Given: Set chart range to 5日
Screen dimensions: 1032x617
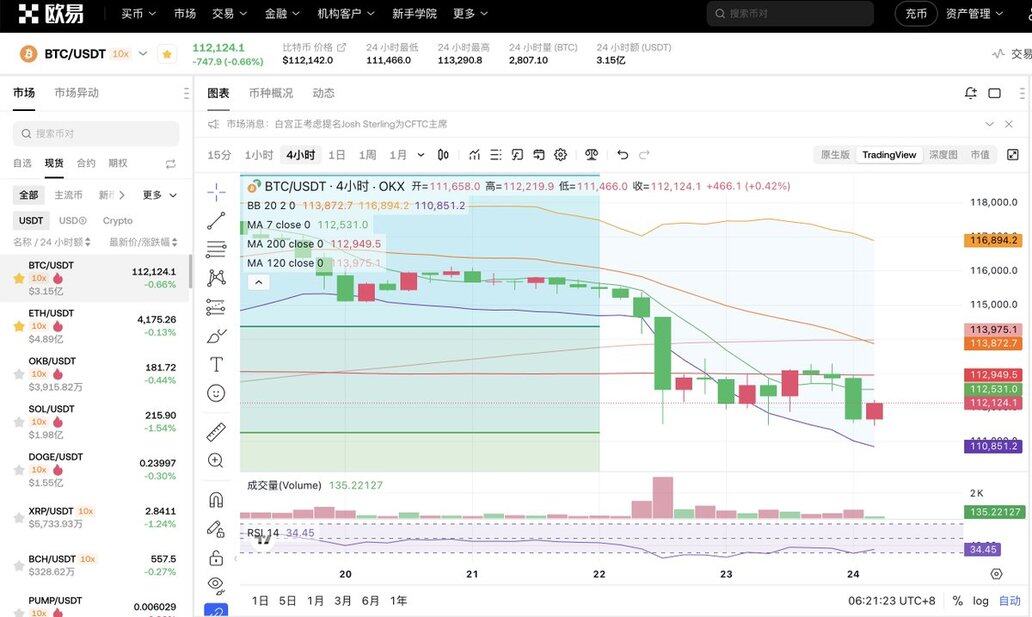Looking at the screenshot, I should 287,601.
